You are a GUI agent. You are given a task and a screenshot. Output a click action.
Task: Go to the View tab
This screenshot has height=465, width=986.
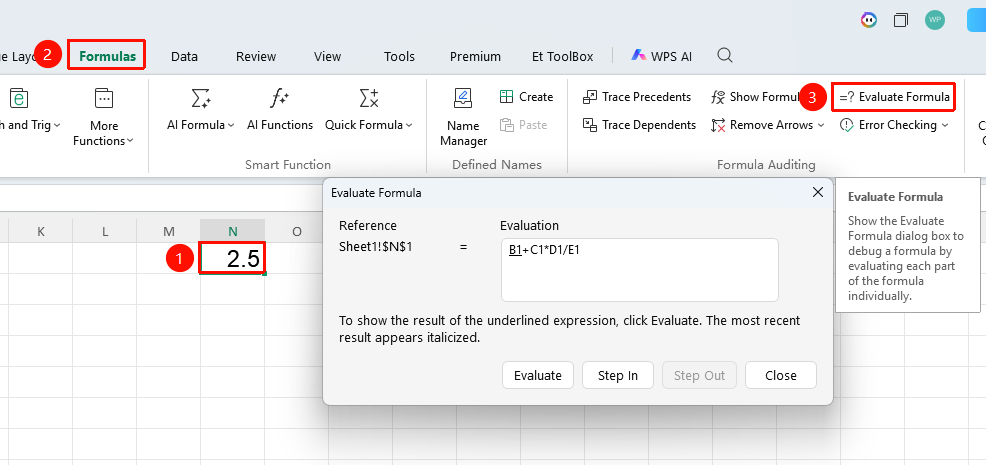point(327,56)
